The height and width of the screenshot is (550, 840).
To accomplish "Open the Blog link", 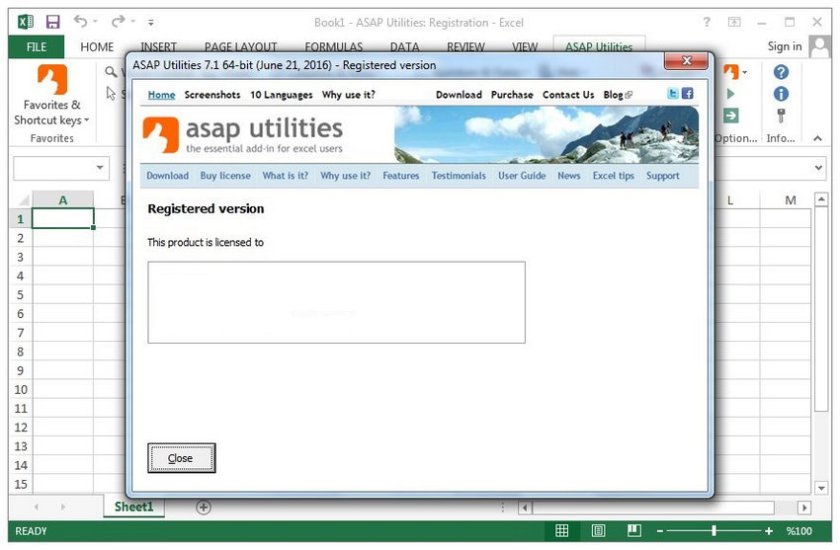I will tap(617, 95).
